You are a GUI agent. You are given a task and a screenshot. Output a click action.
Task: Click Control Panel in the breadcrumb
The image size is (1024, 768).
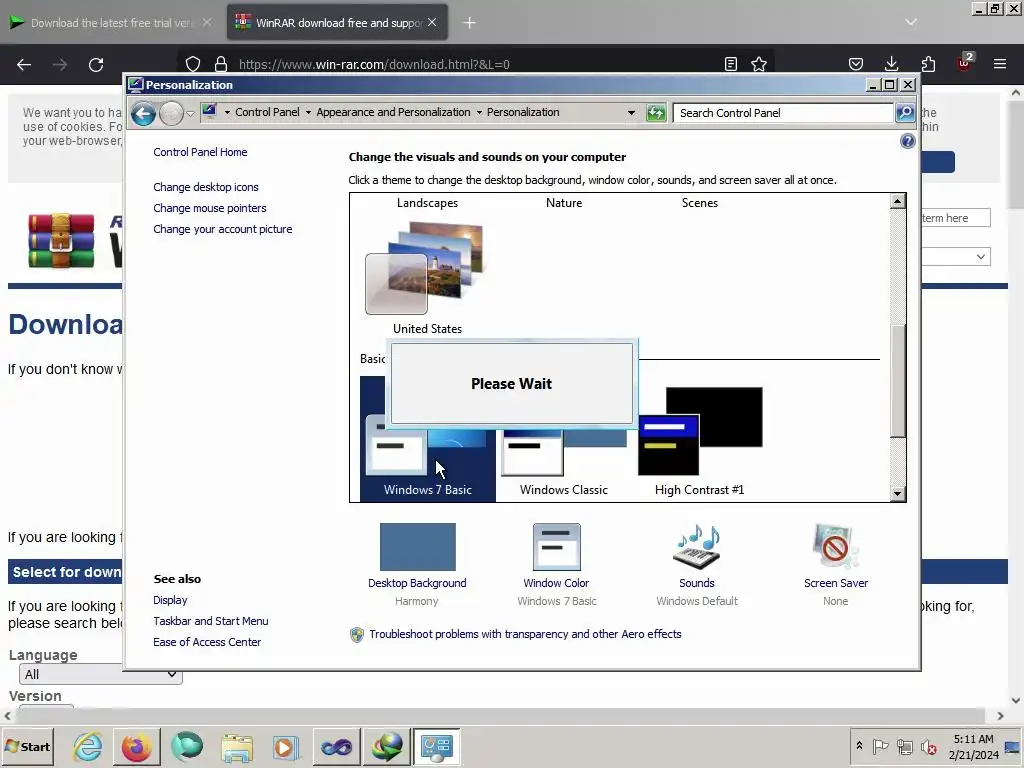pos(267,112)
